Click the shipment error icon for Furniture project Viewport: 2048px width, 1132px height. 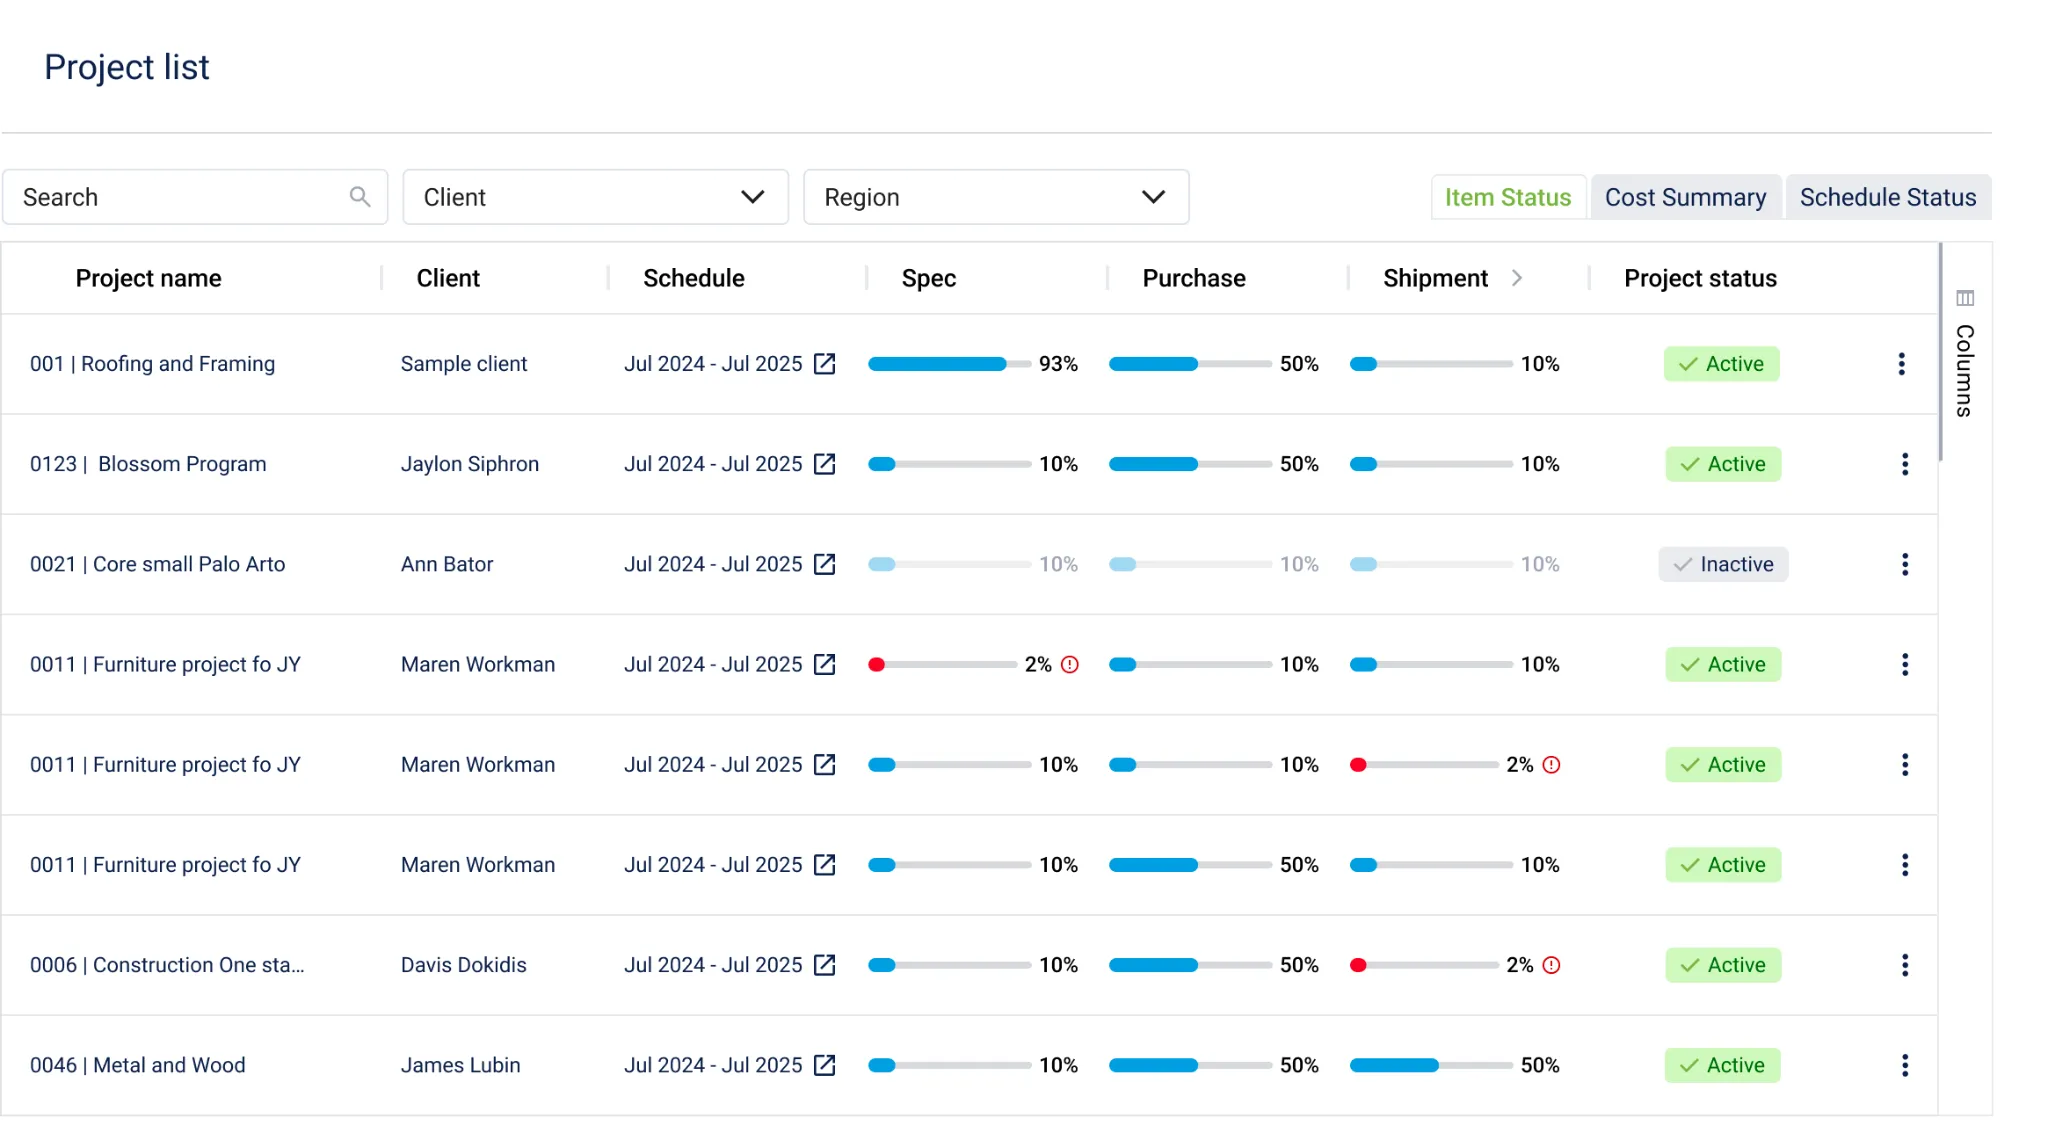[1551, 764]
